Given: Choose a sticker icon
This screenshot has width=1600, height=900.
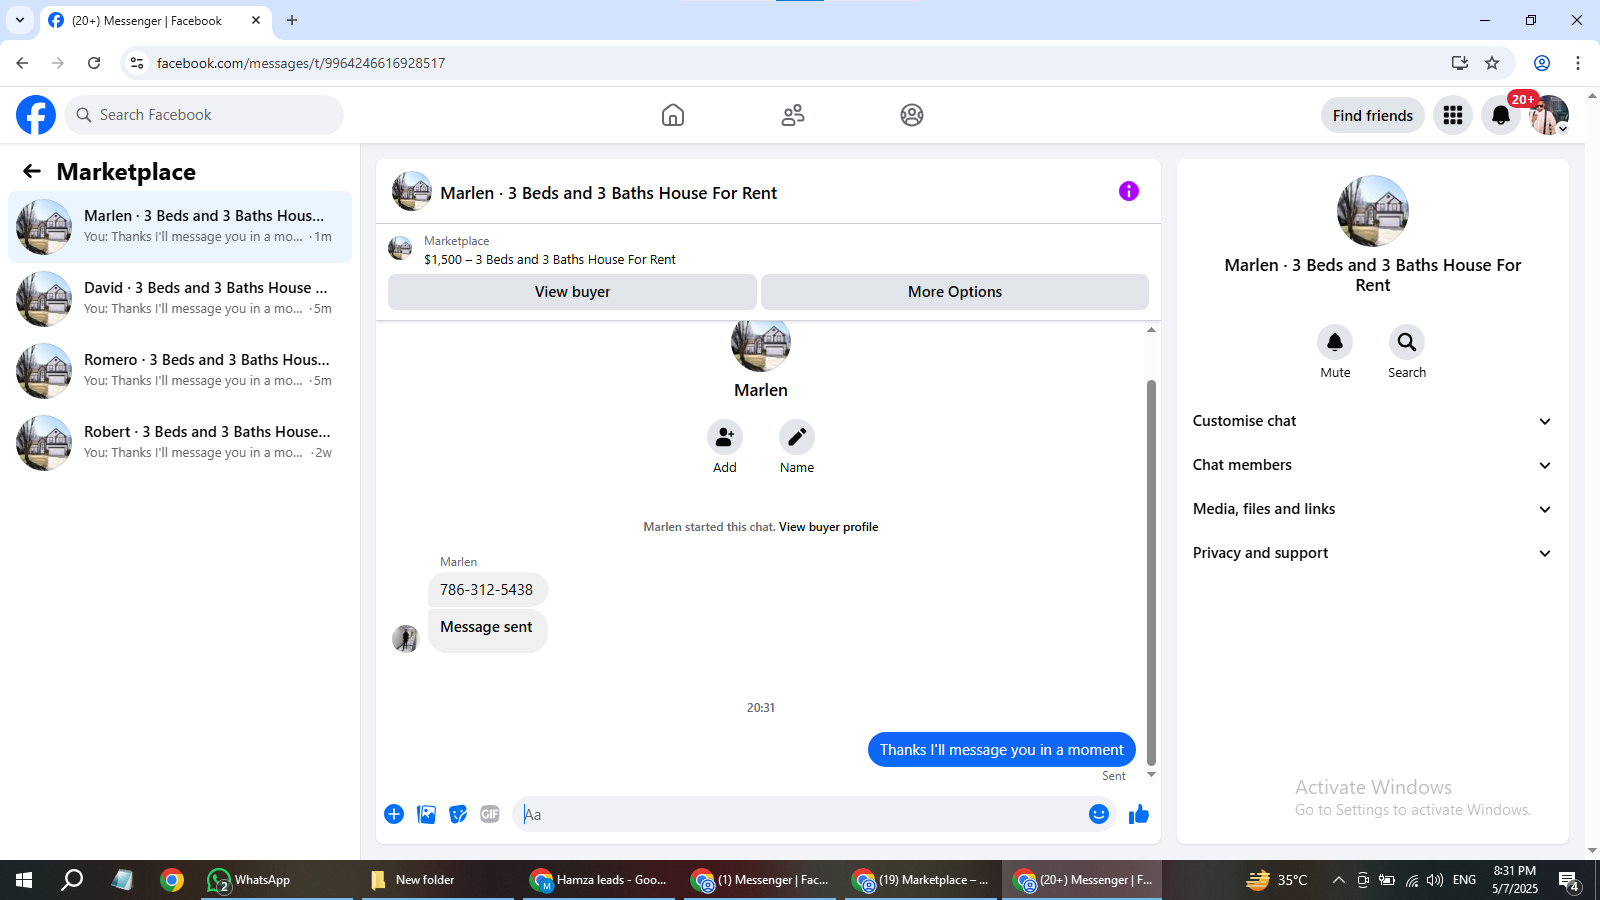Looking at the screenshot, I should [458, 814].
